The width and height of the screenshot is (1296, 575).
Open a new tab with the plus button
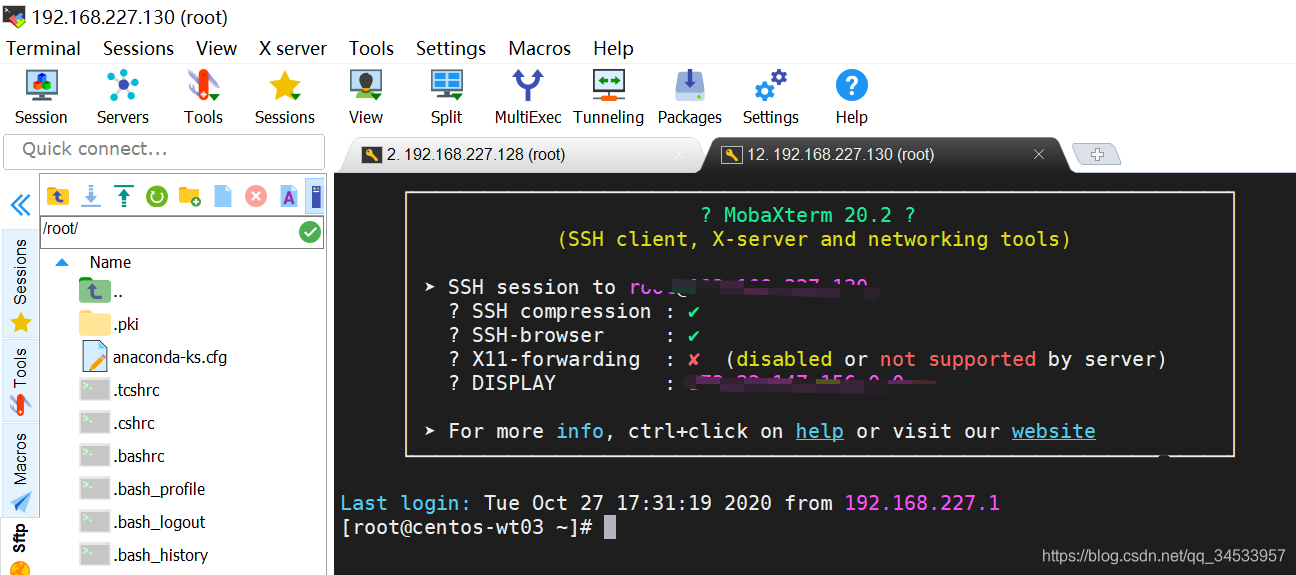point(1097,154)
